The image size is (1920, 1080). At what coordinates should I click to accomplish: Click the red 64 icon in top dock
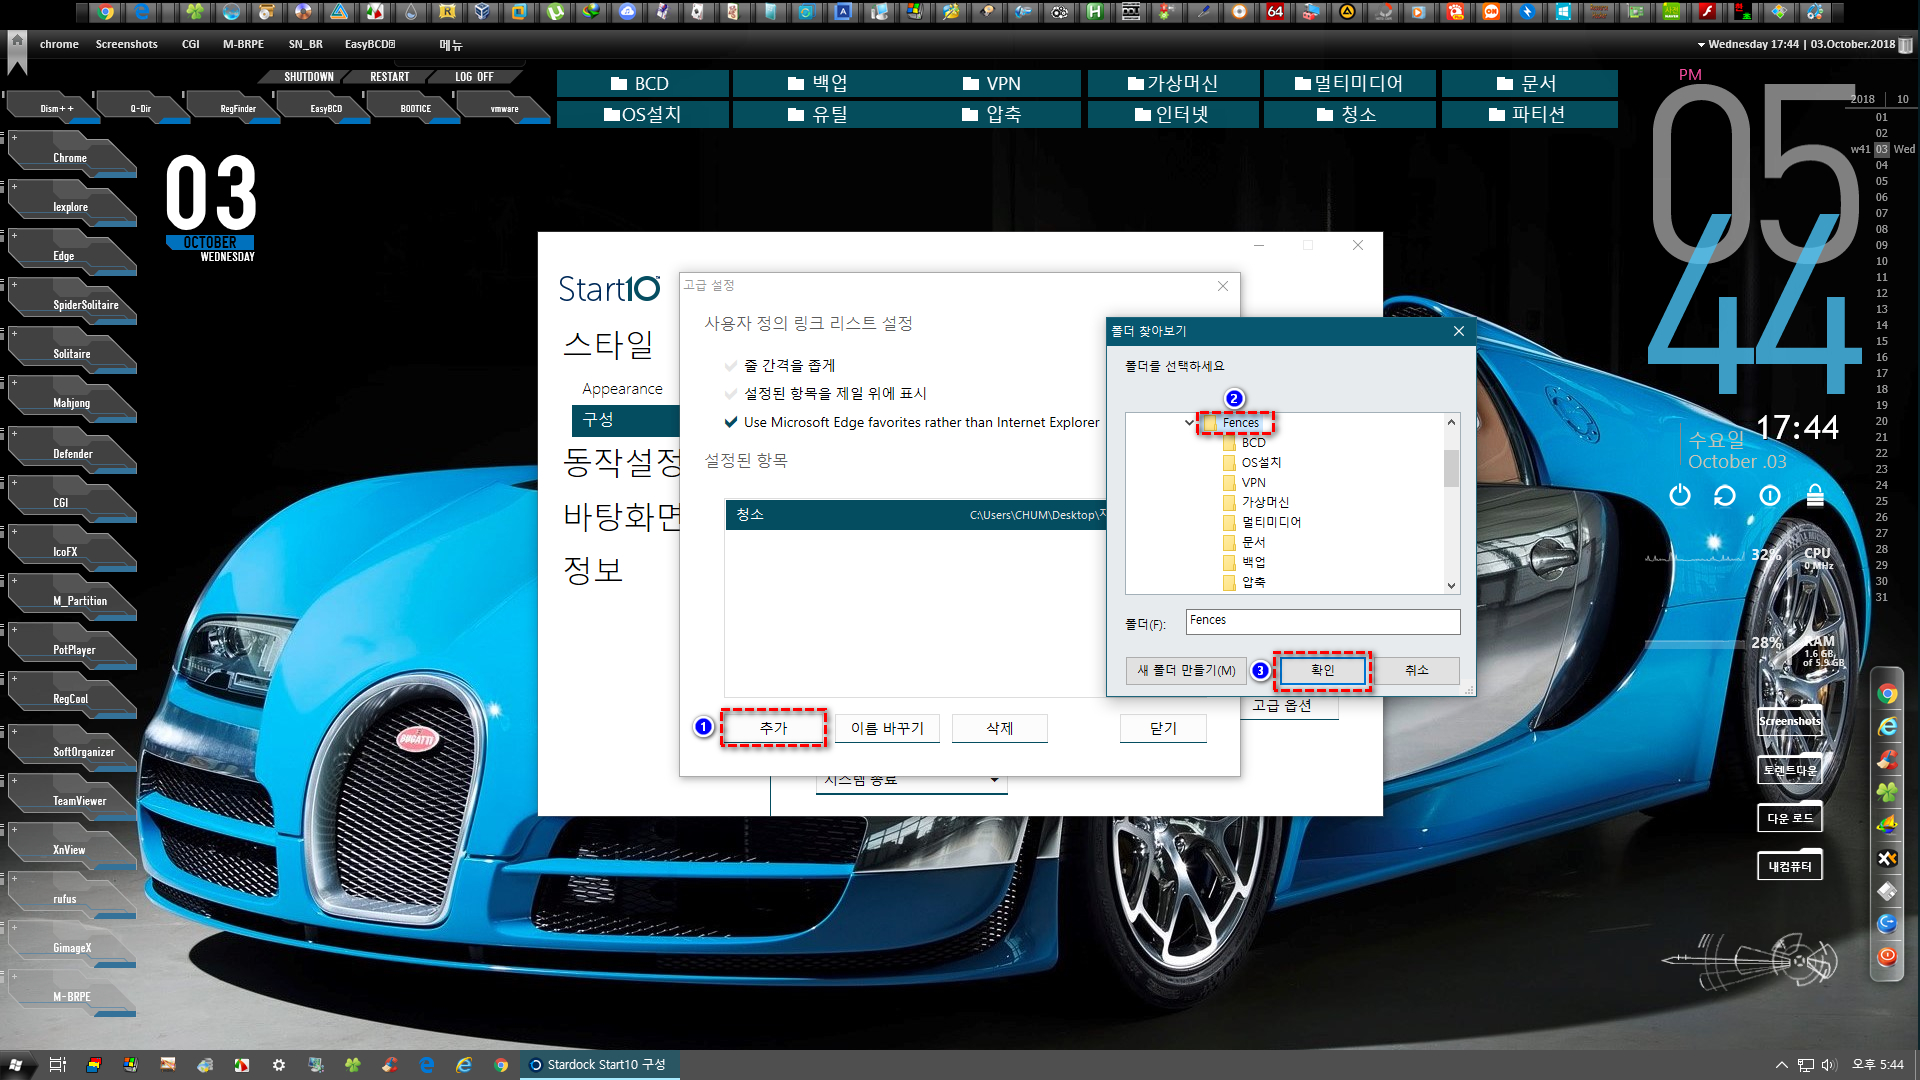click(x=1275, y=12)
